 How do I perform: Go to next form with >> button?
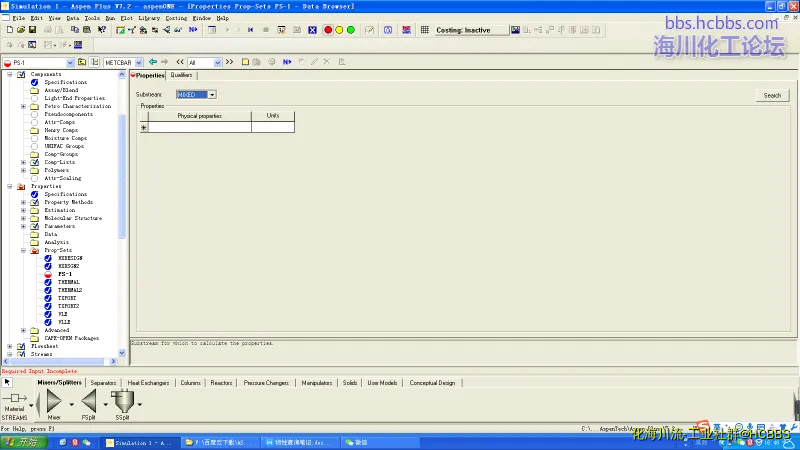[x=229, y=62]
